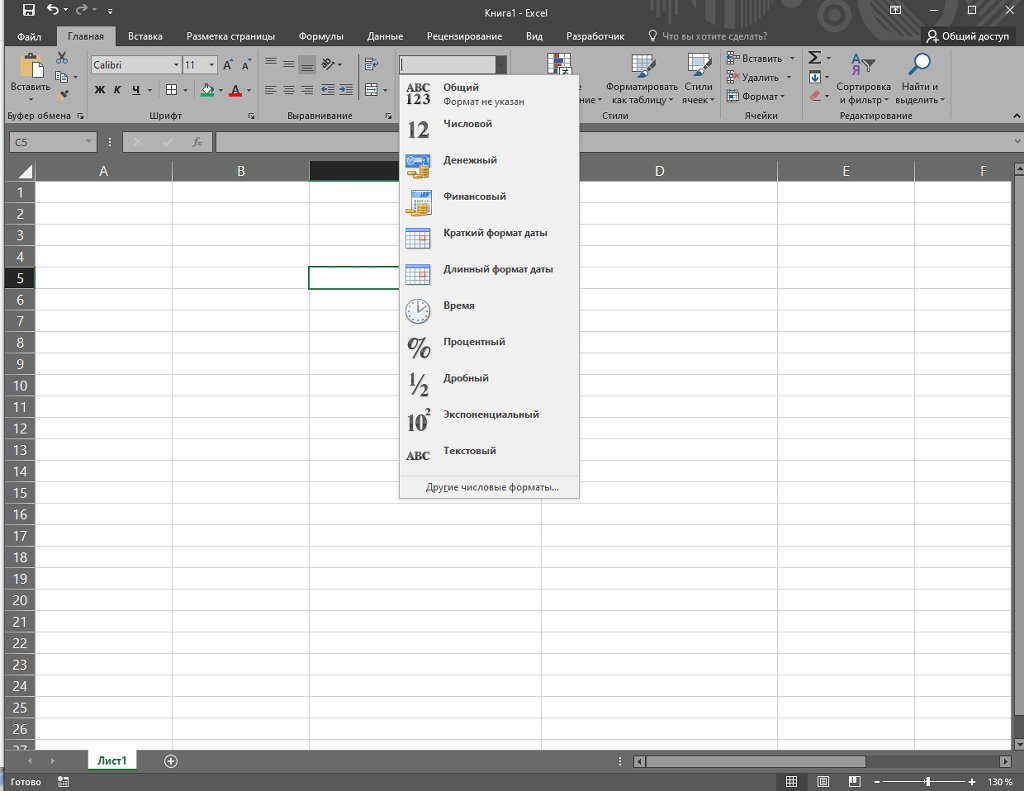Open the font size 11 dropdown
Viewport: 1024px width, 791px height.
[x=212, y=65]
